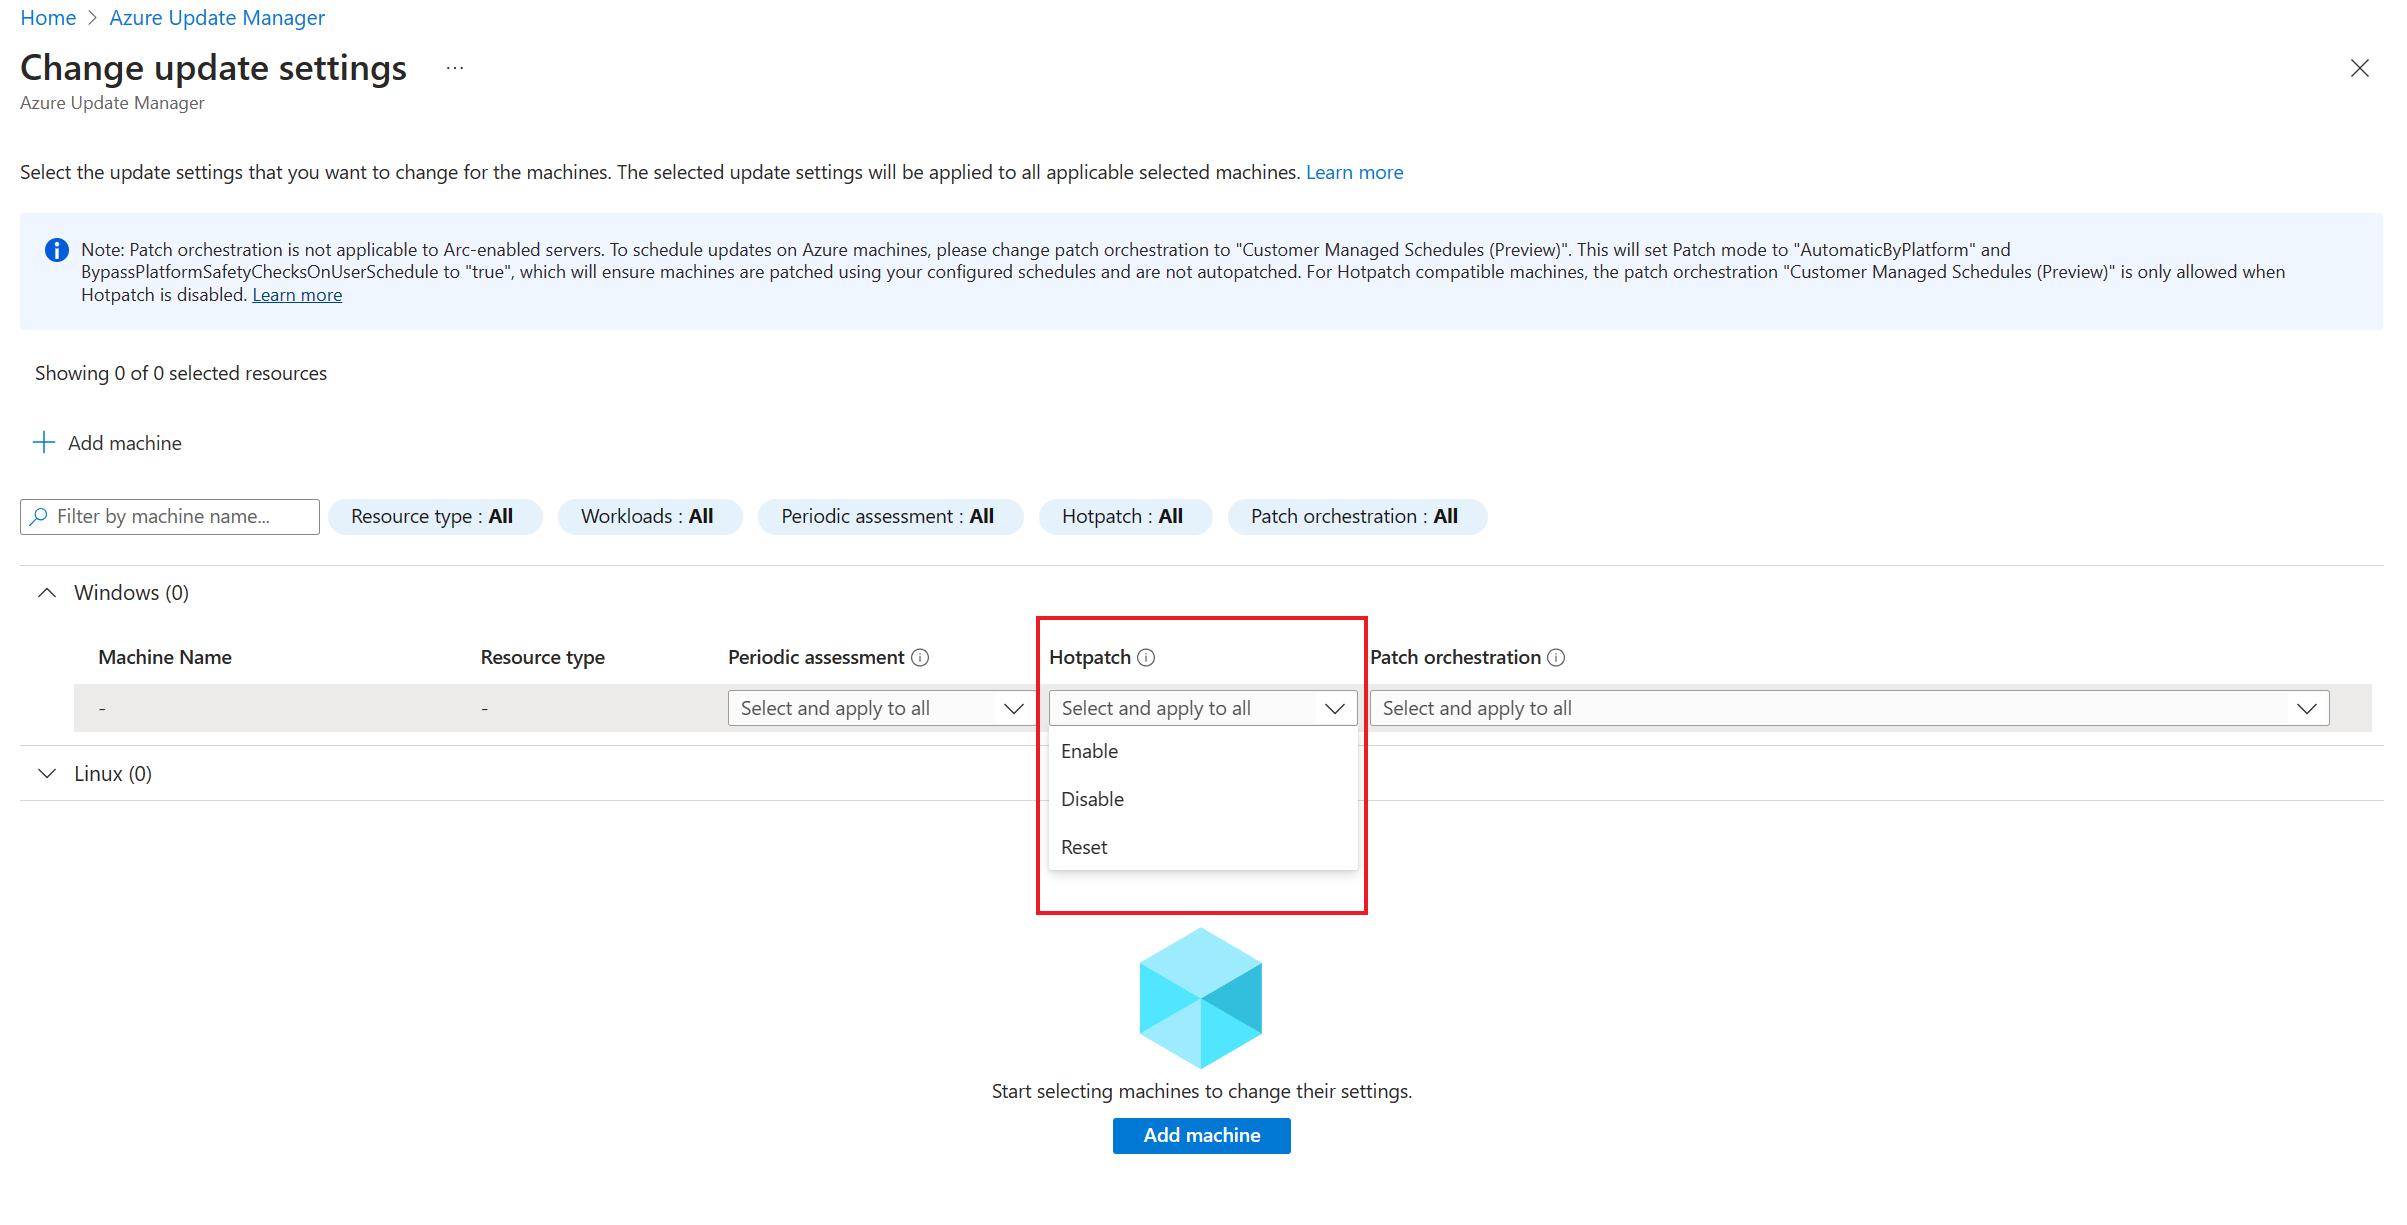Click the Azure Update Manager breadcrumb icon
Screen dimensions: 2407x1225
click(x=214, y=17)
